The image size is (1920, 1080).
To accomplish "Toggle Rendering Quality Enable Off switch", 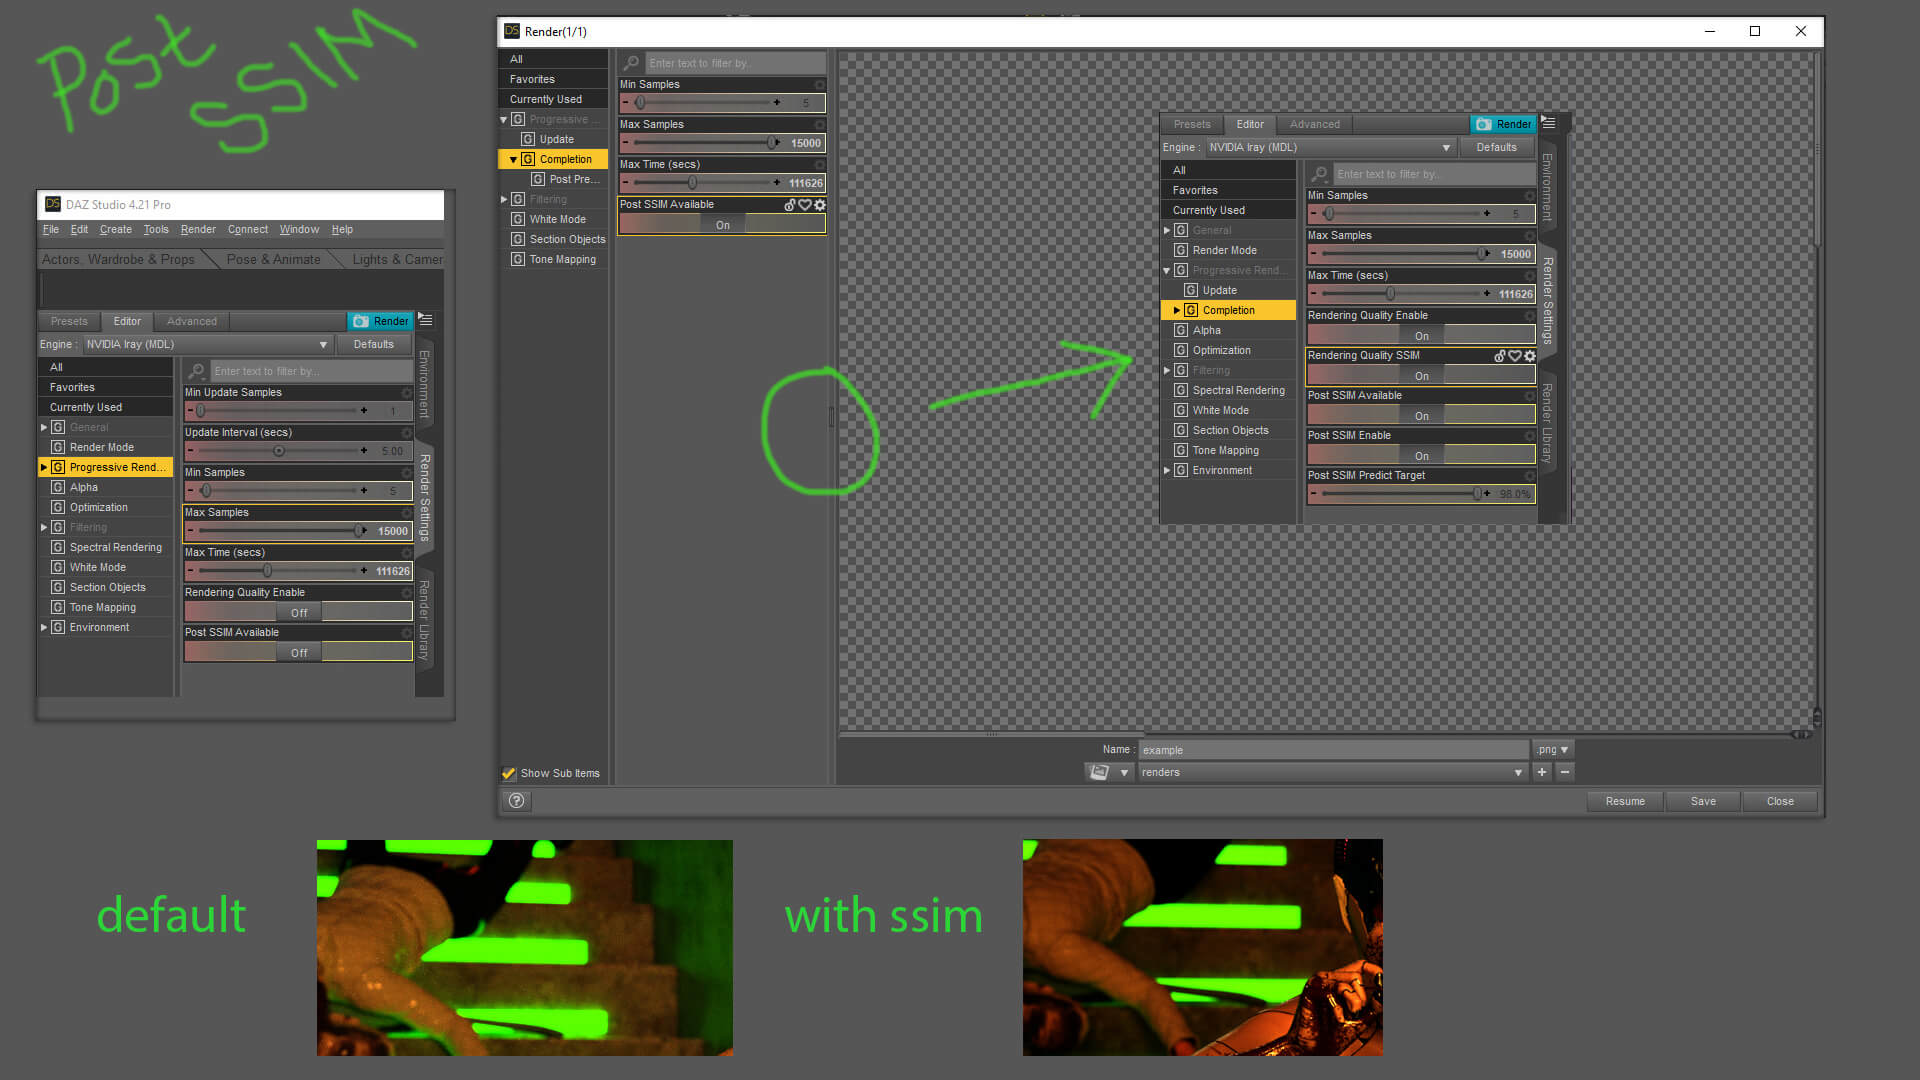I will 298,612.
